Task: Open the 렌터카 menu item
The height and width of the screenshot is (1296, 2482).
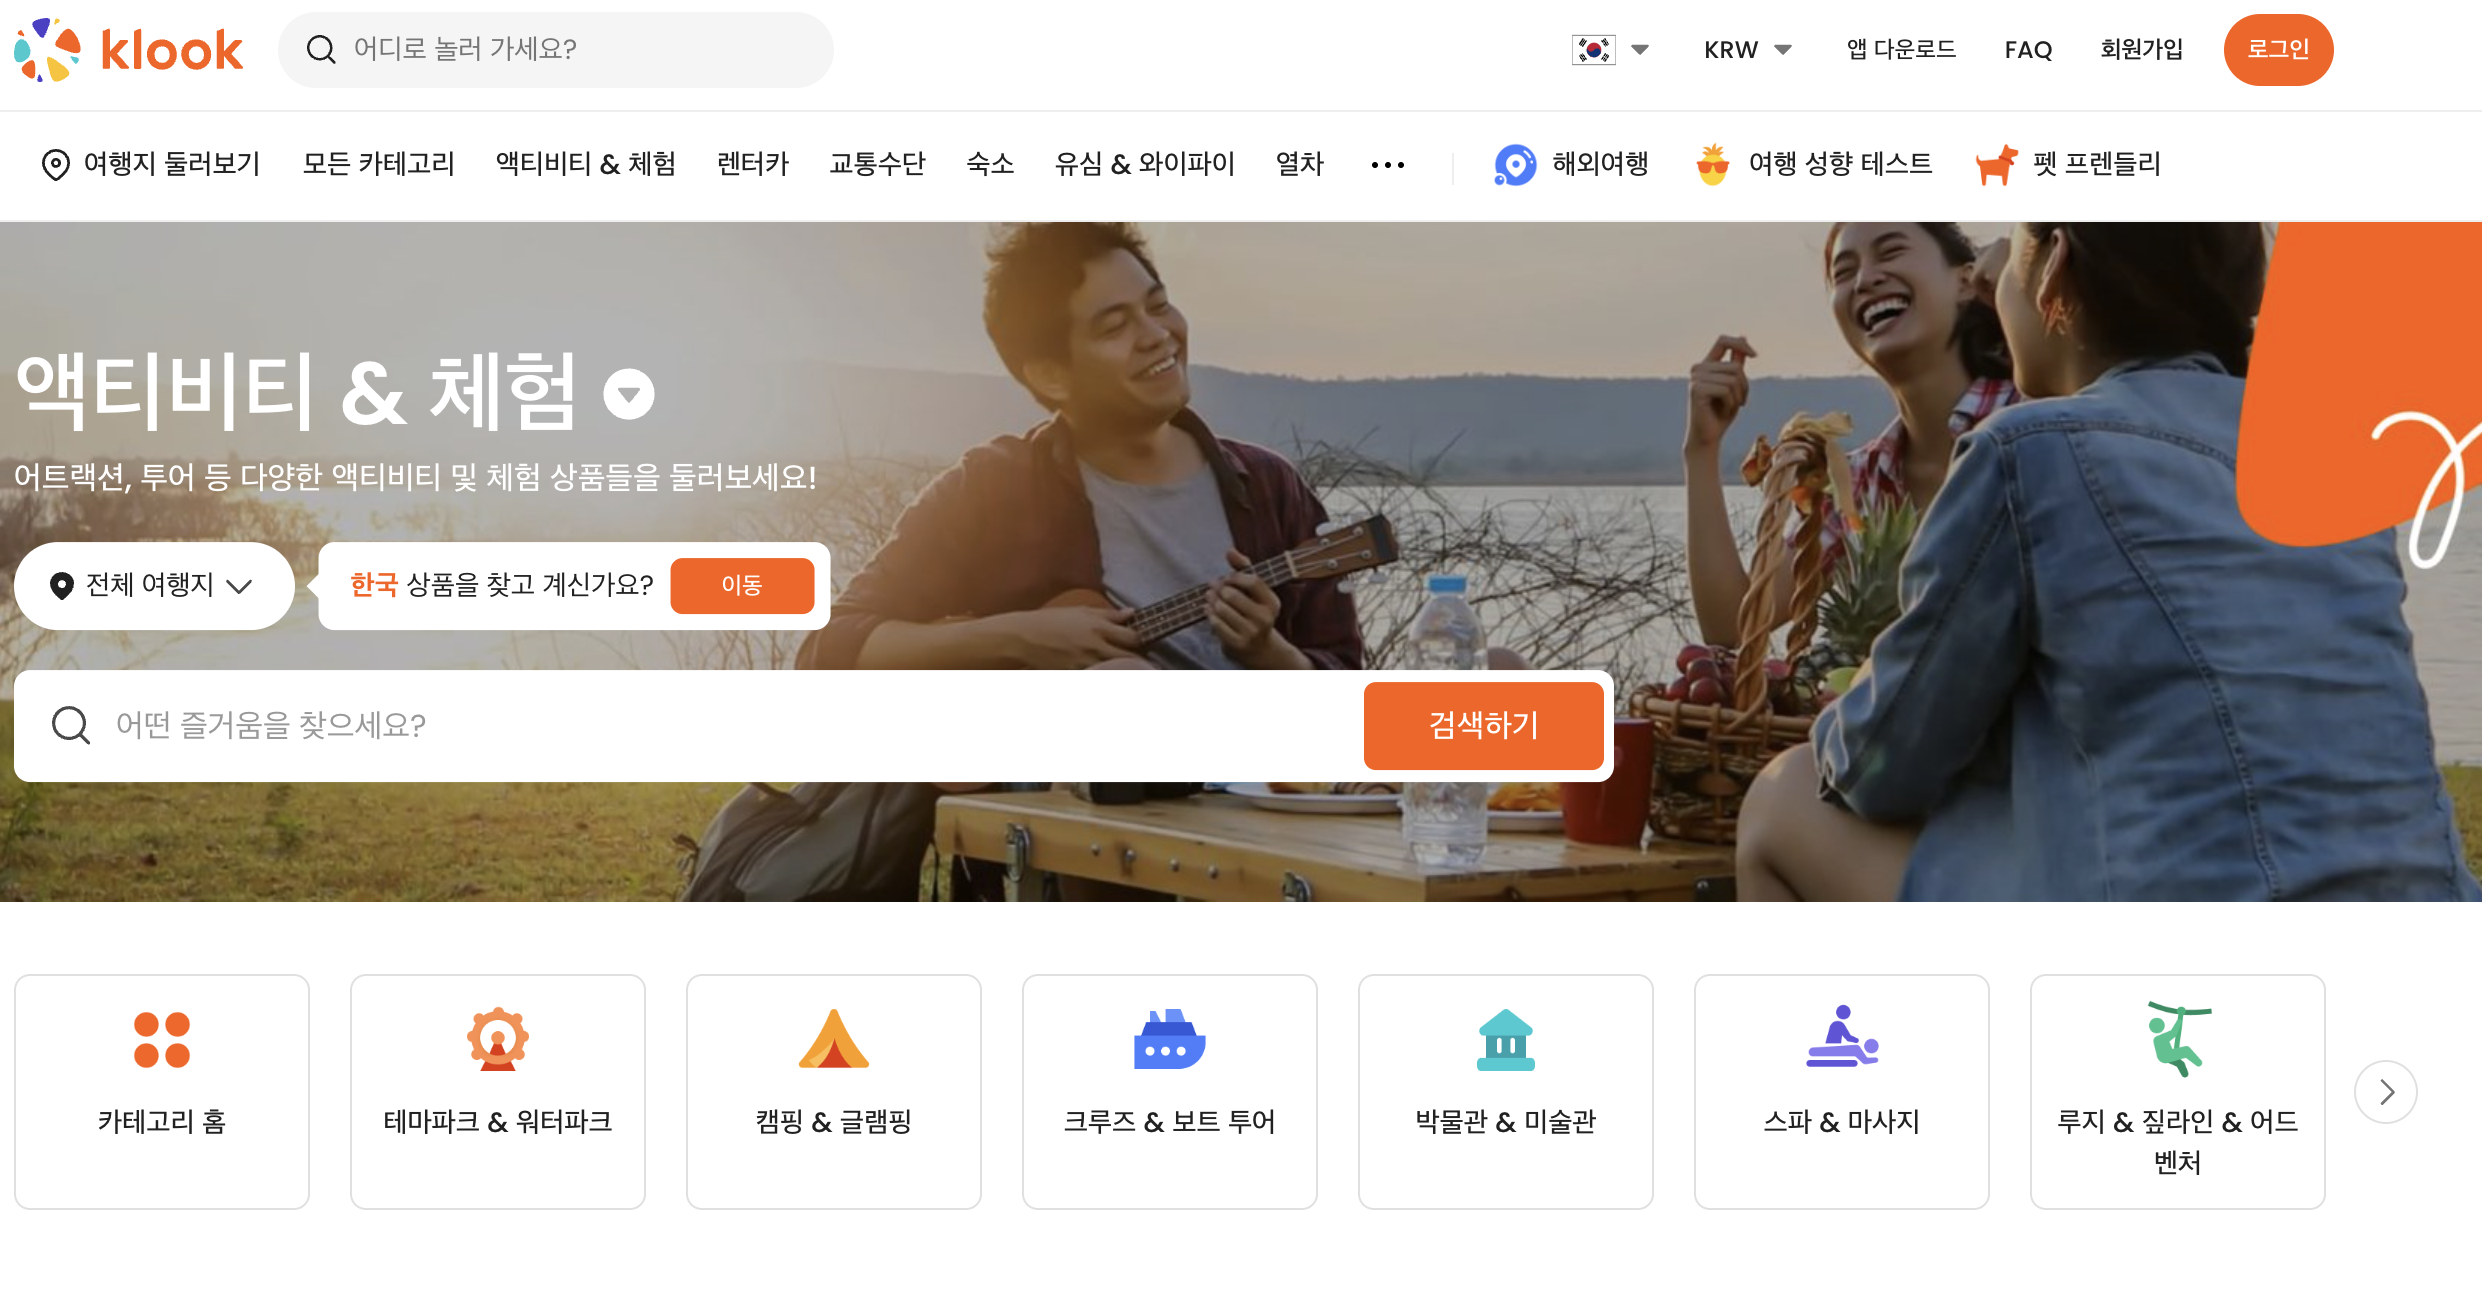Action: 752,164
